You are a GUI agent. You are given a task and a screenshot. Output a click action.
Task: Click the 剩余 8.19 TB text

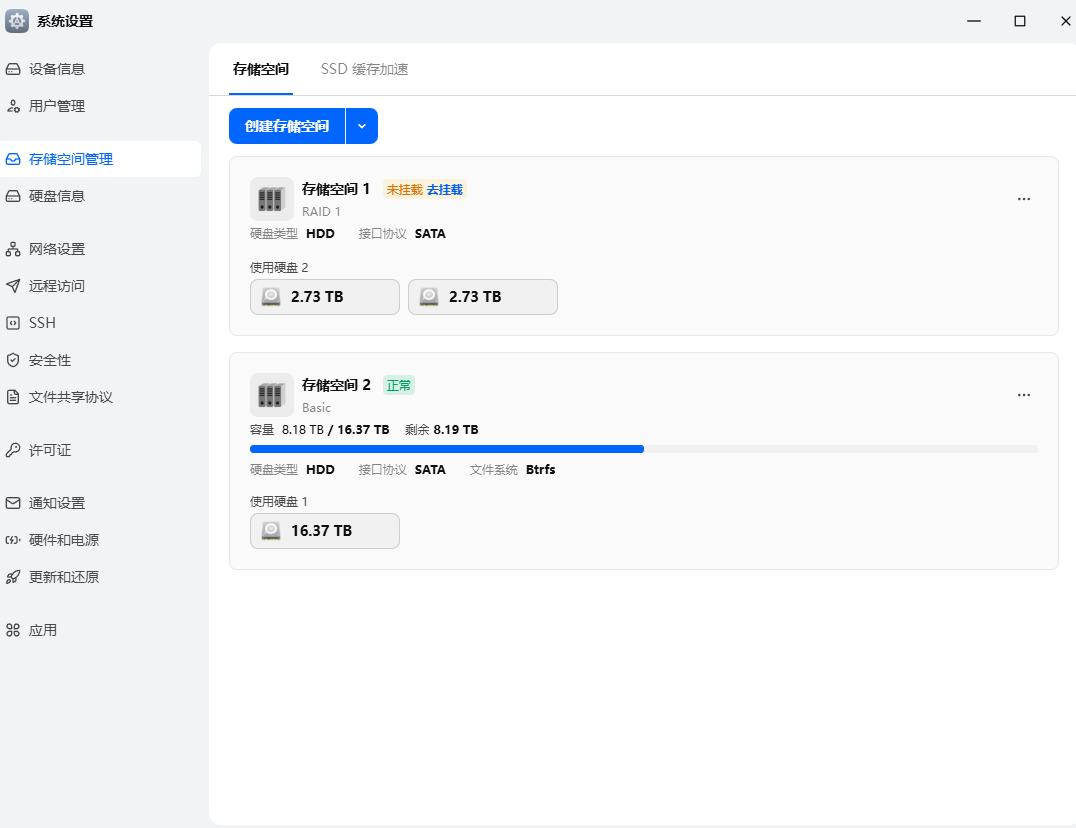[442, 430]
